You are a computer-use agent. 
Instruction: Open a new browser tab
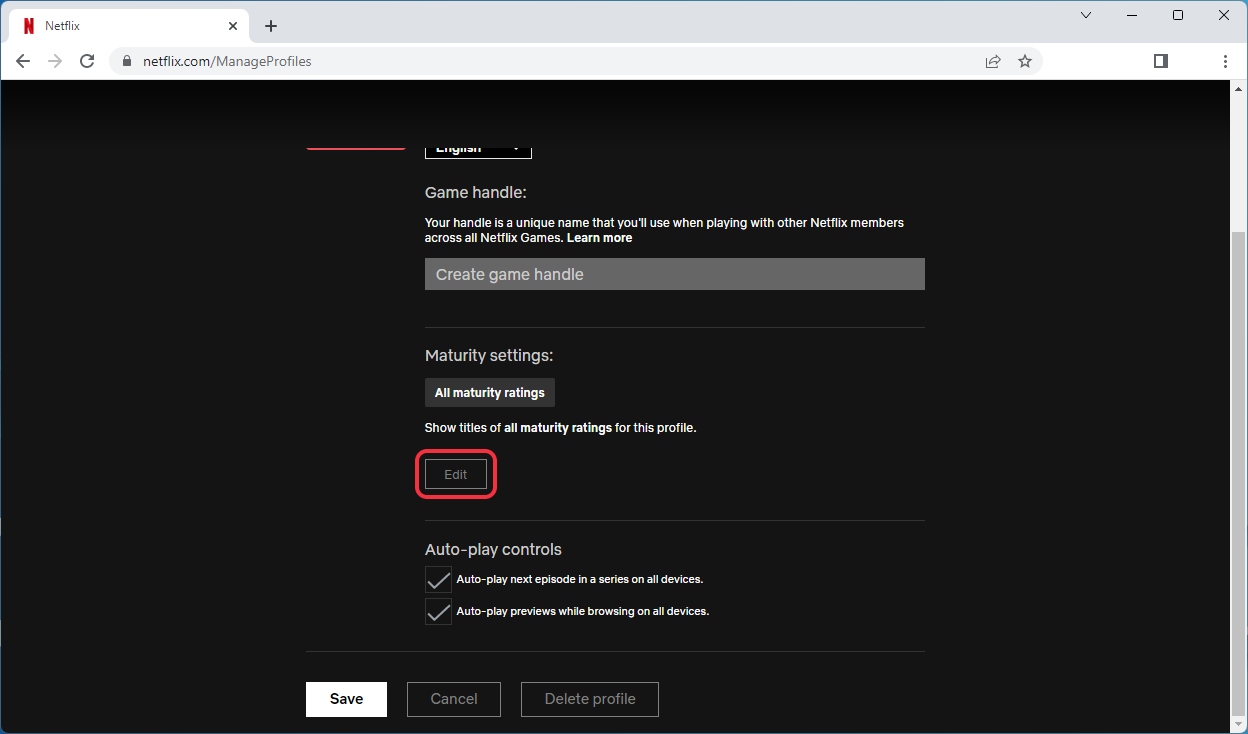(x=270, y=25)
